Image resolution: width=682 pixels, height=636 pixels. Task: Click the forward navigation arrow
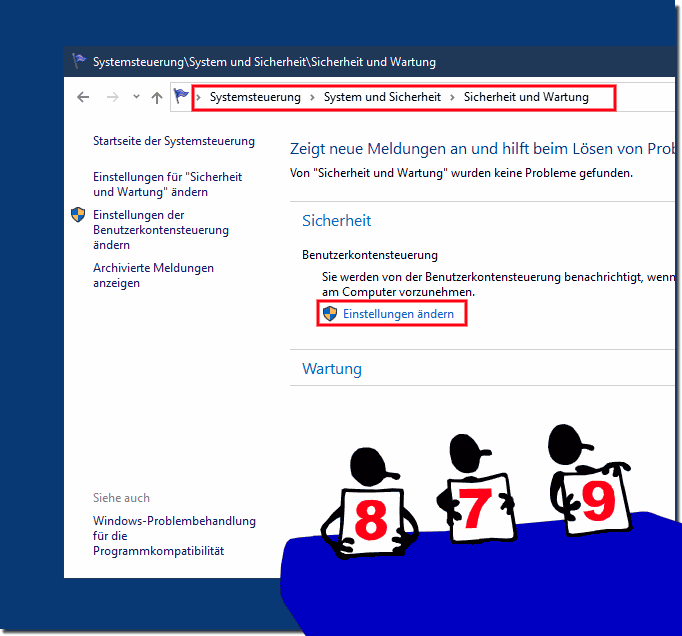[113, 97]
